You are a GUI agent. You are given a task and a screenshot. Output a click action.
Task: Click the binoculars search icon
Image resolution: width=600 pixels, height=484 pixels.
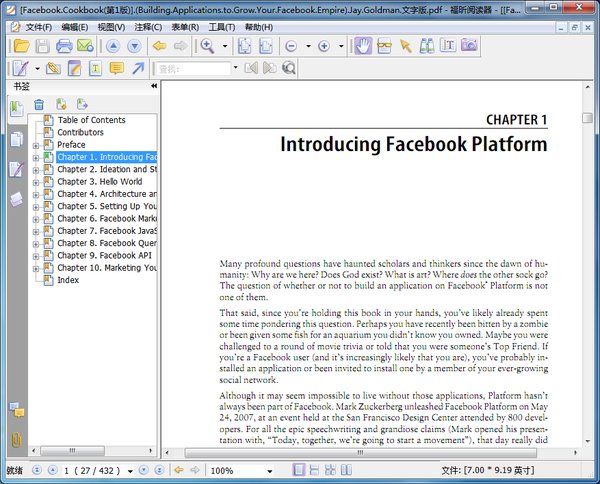[x=426, y=46]
